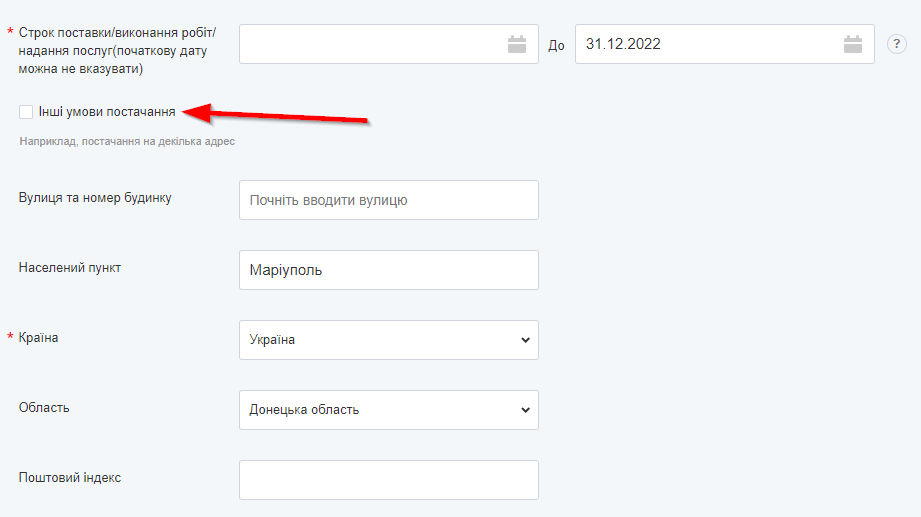Click the required 'Країна' field label

pyautogui.click(x=39, y=338)
